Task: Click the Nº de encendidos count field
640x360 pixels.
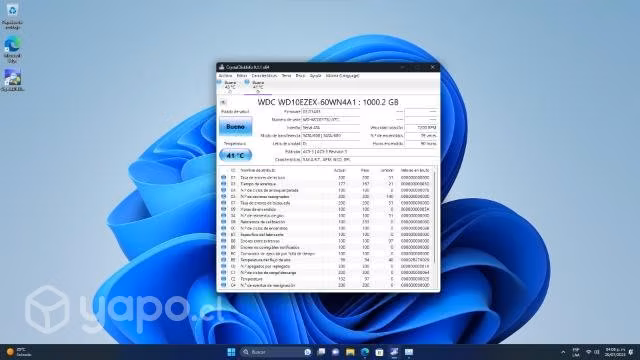Action: [x=421, y=136]
